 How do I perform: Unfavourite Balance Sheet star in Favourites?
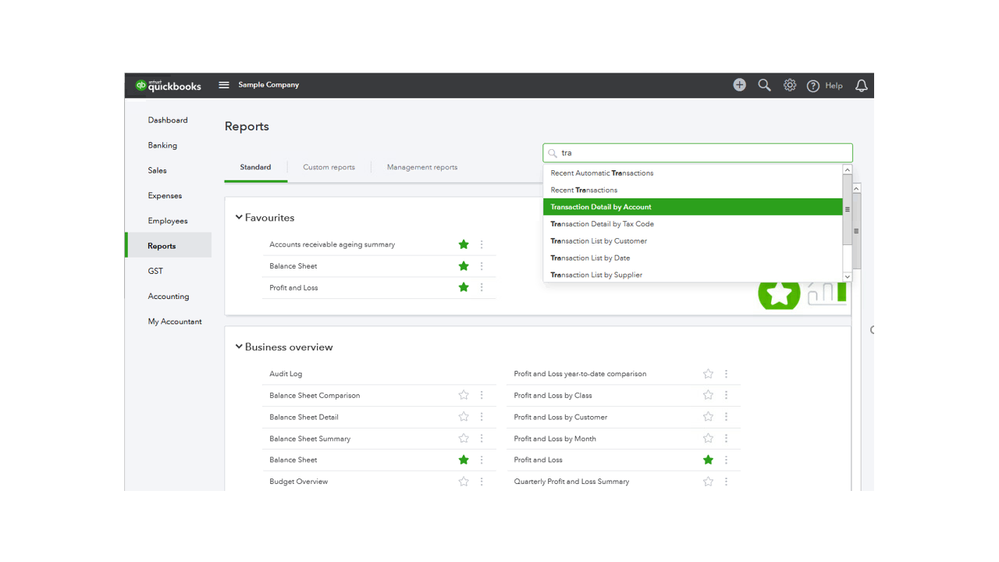coord(463,266)
